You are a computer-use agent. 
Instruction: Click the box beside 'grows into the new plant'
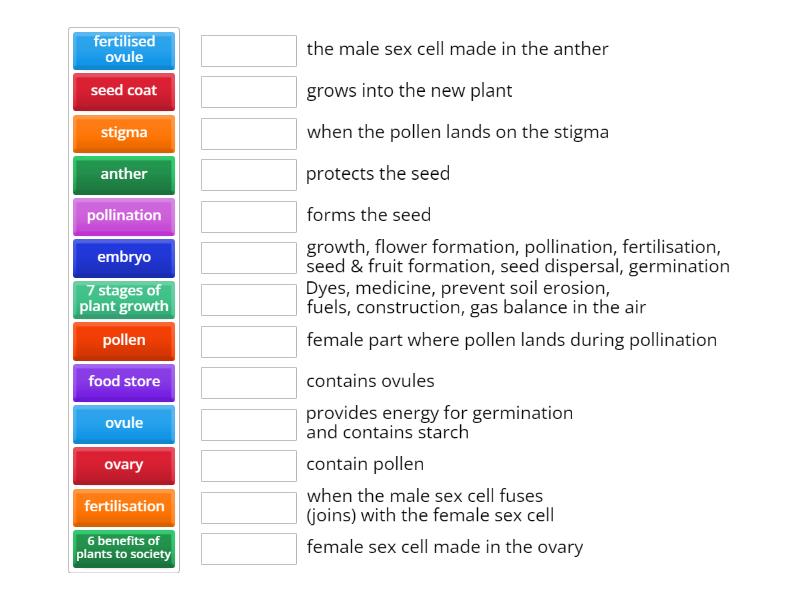[248, 90]
